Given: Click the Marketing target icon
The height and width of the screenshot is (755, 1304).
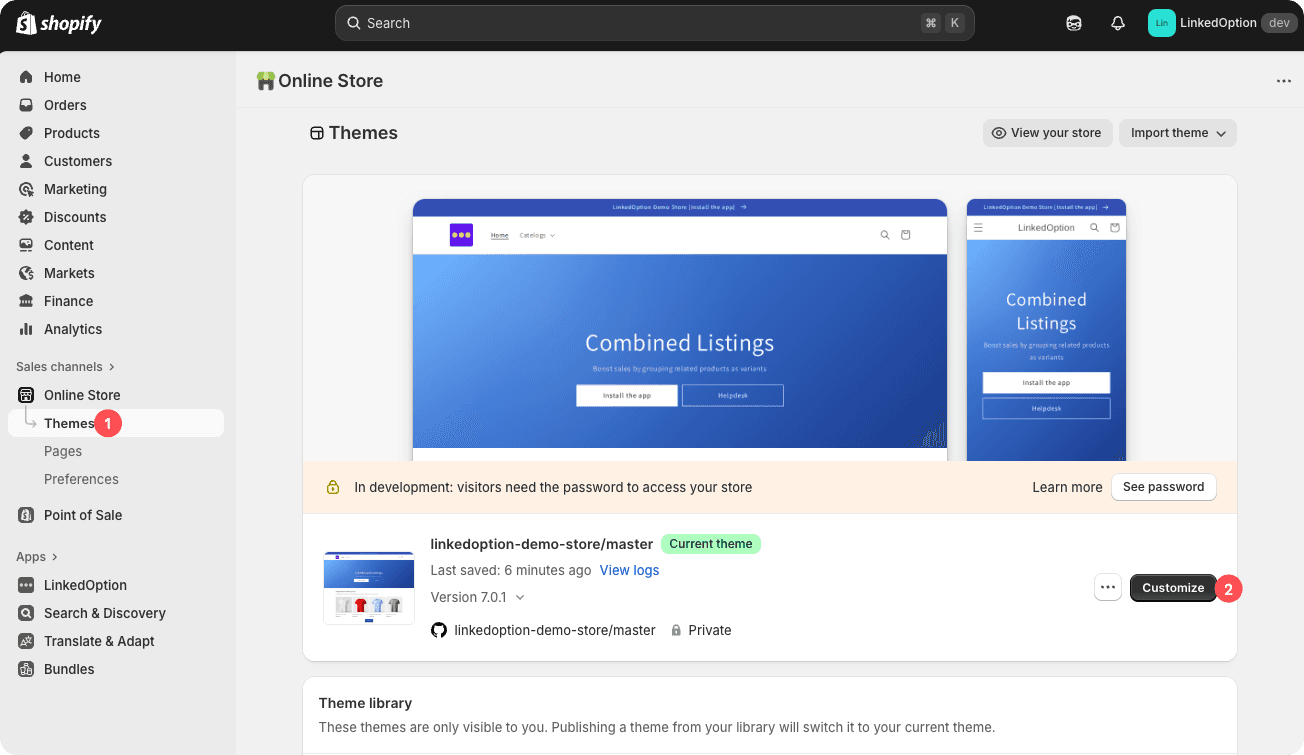Looking at the screenshot, I should pos(26,189).
